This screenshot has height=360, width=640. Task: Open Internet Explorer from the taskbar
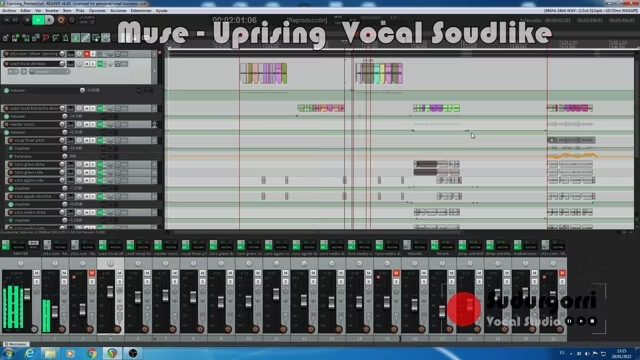29,353
